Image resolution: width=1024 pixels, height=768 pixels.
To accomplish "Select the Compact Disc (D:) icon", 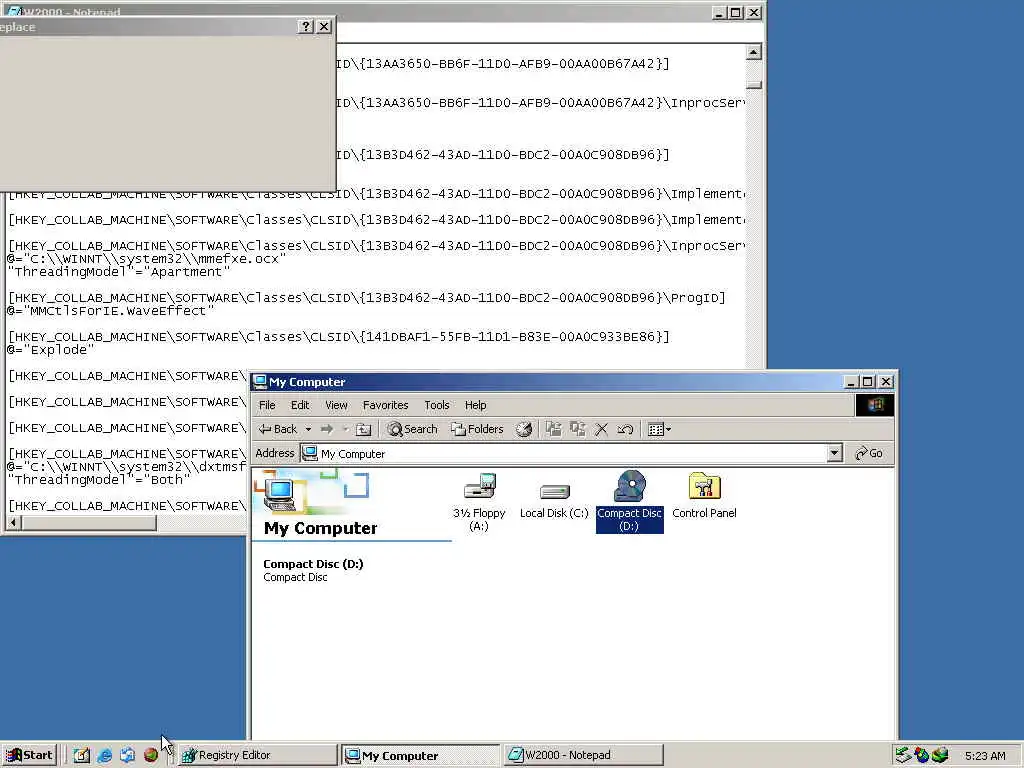I will click(x=630, y=502).
